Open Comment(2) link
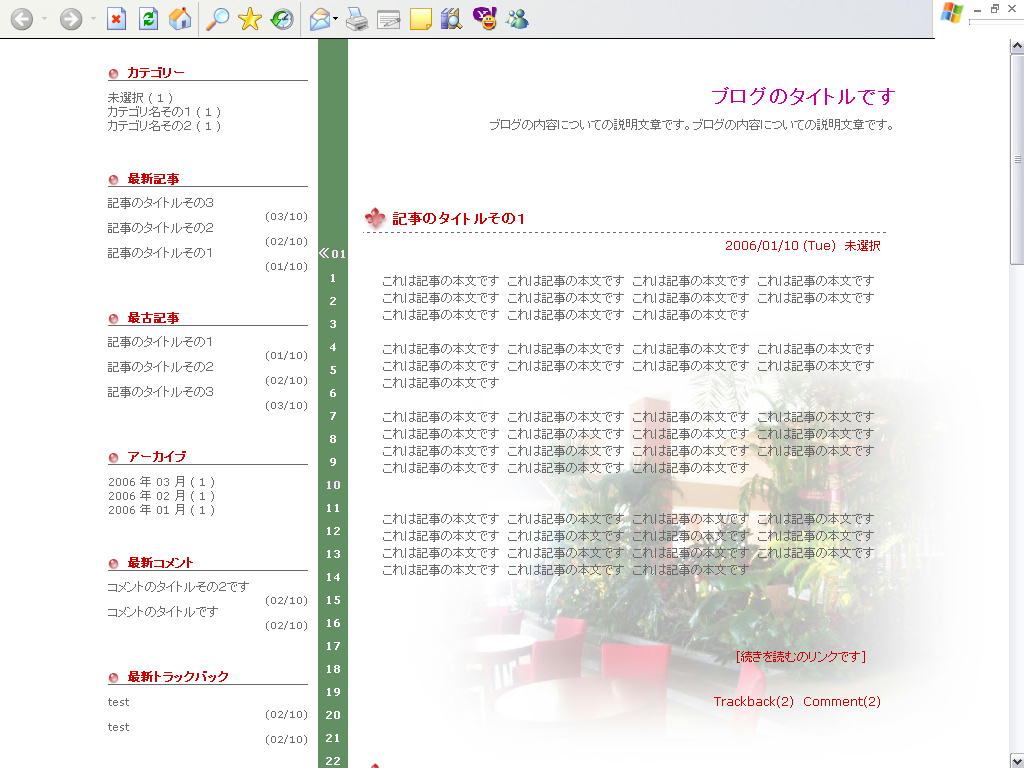This screenshot has width=1024, height=768. coord(842,701)
